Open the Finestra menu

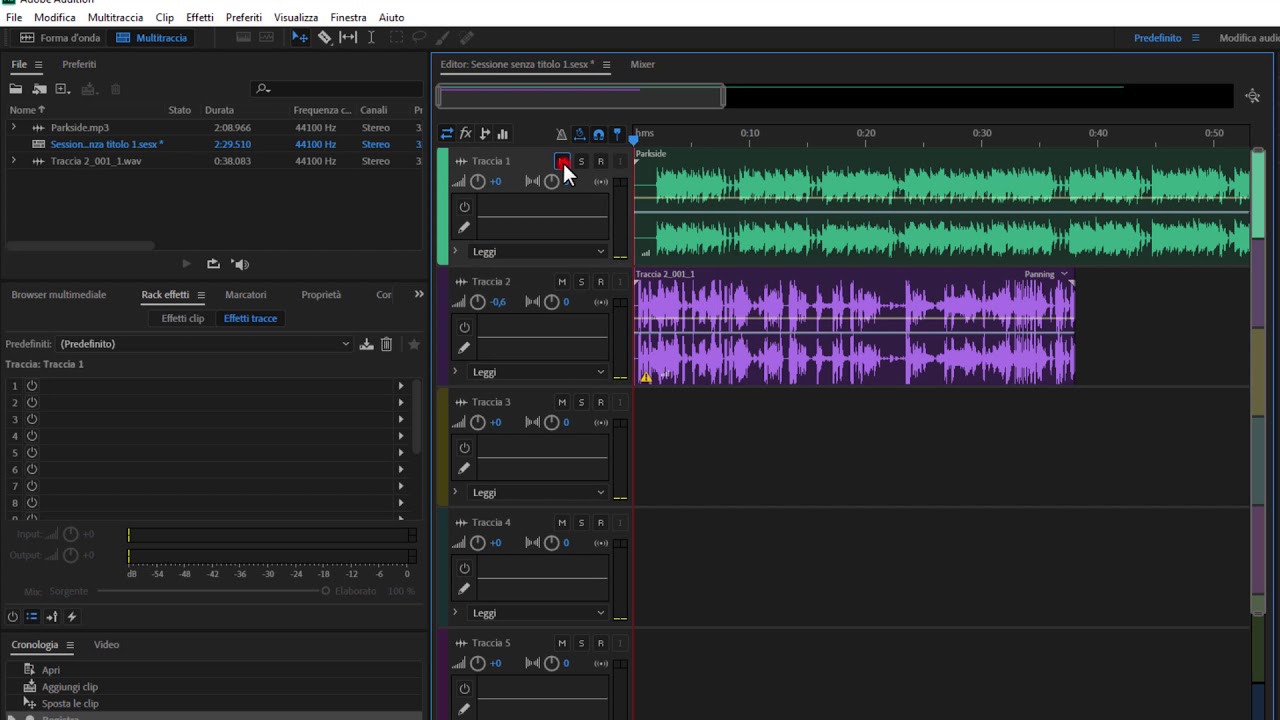pyautogui.click(x=349, y=17)
